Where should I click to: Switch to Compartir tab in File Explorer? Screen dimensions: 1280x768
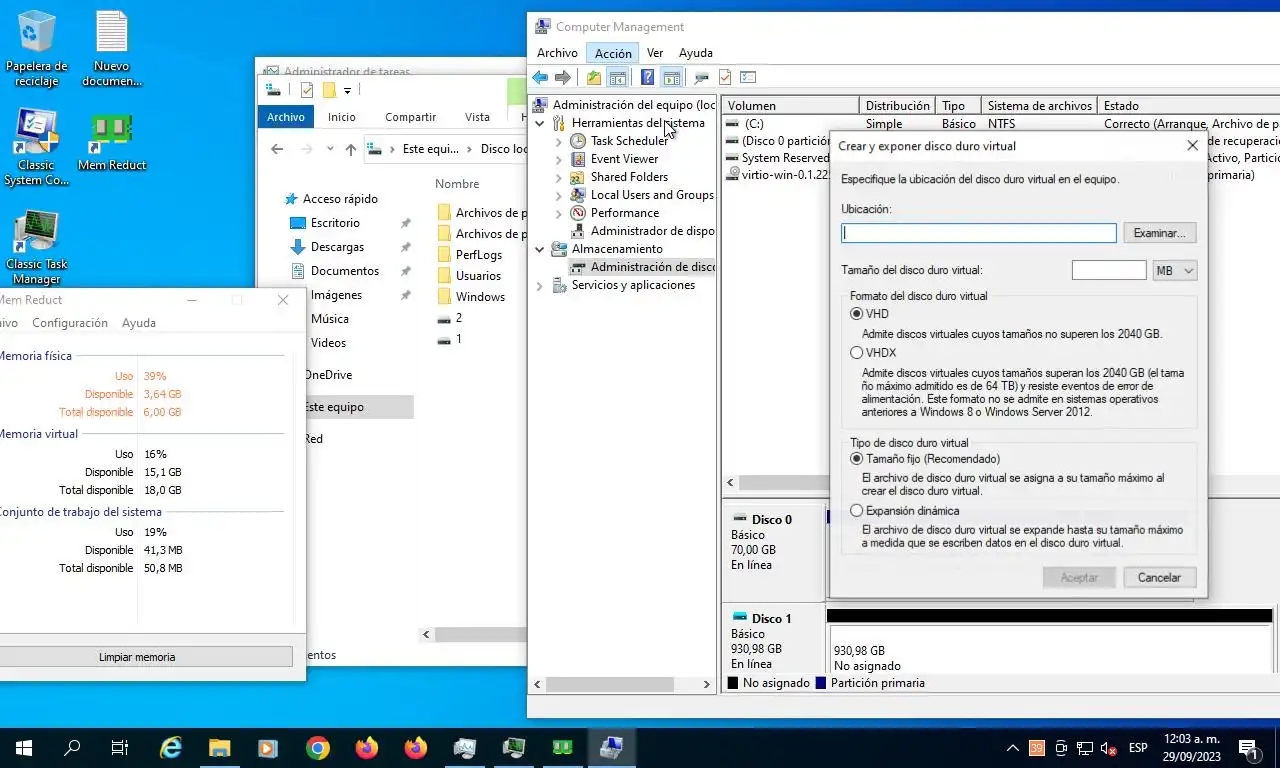click(410, 117)
